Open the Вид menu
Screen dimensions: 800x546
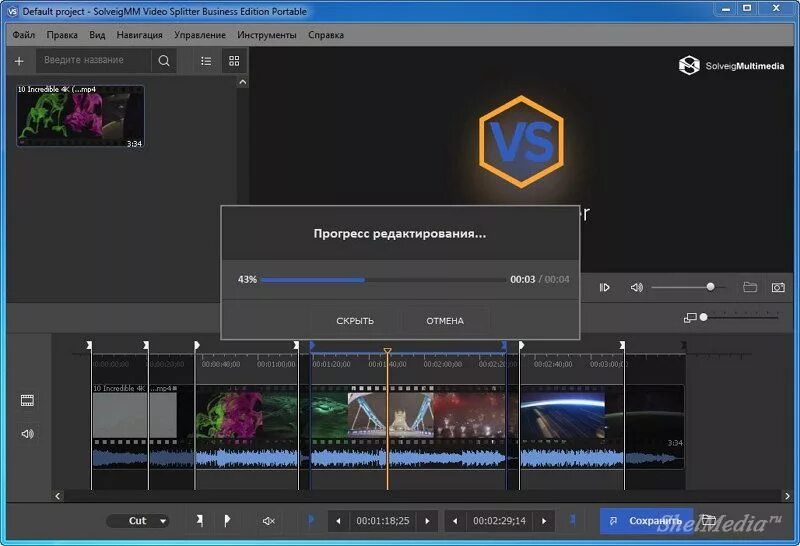tap(97, 35)
